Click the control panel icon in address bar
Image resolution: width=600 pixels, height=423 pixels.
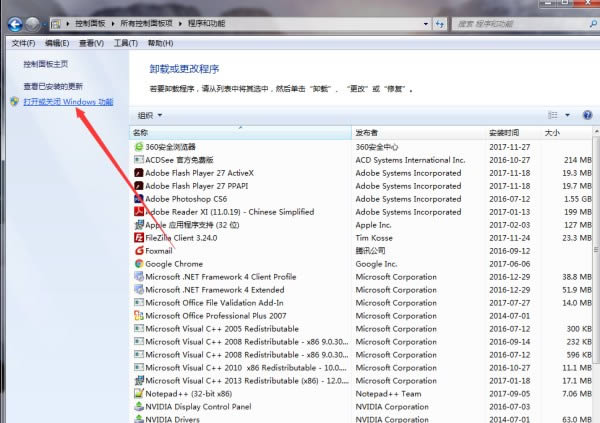click(x=56, y=24)
